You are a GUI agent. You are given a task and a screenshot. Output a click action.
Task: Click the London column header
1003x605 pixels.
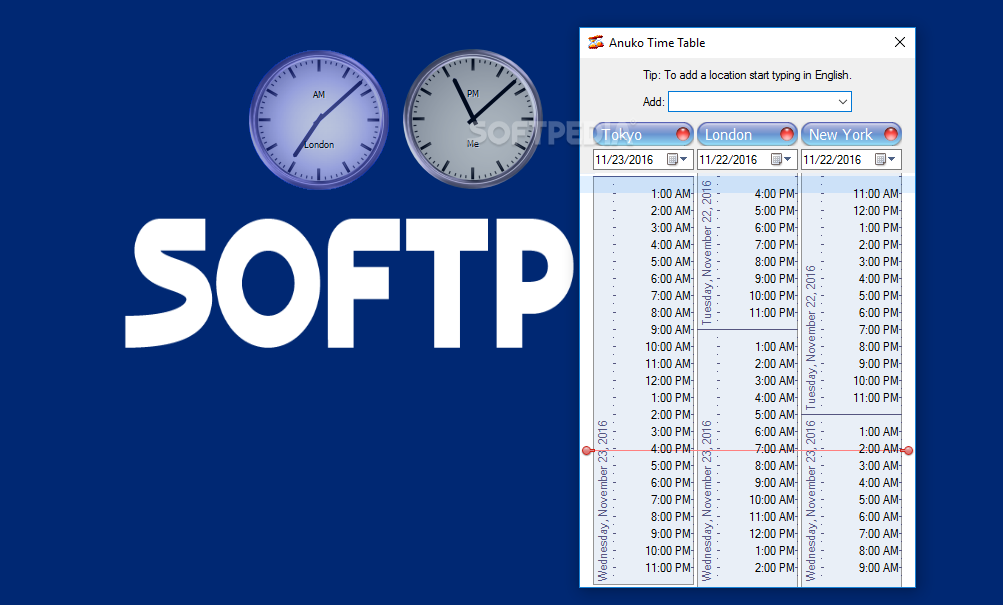747,134
